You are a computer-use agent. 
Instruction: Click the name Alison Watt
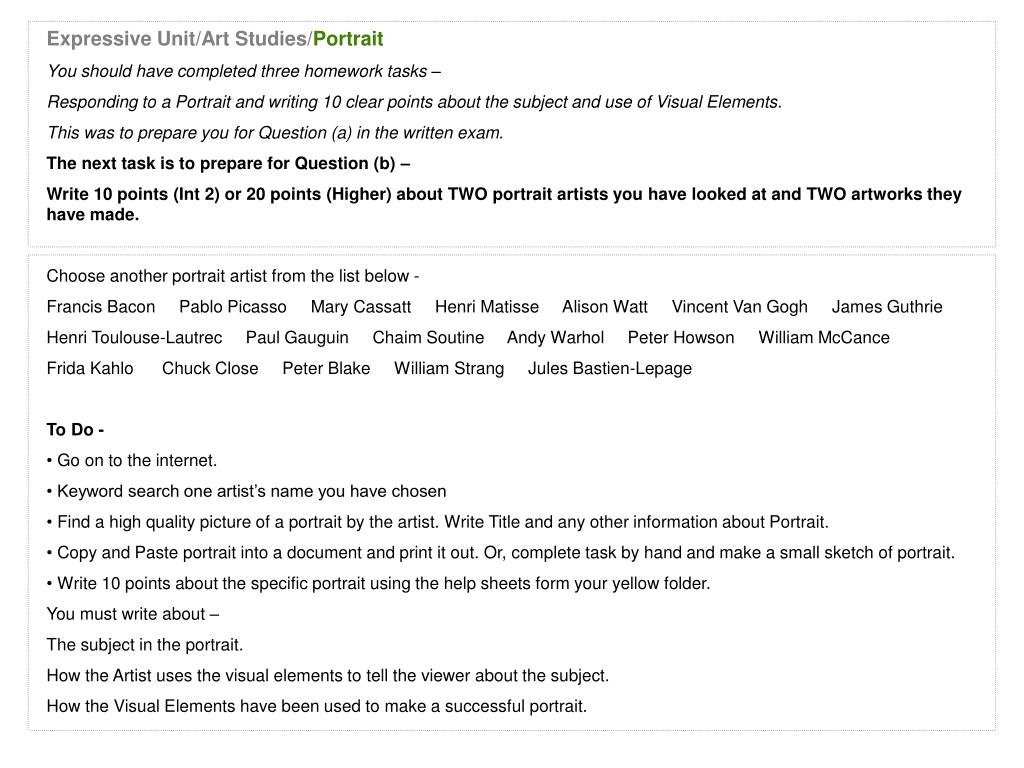(x=605, y=307)
